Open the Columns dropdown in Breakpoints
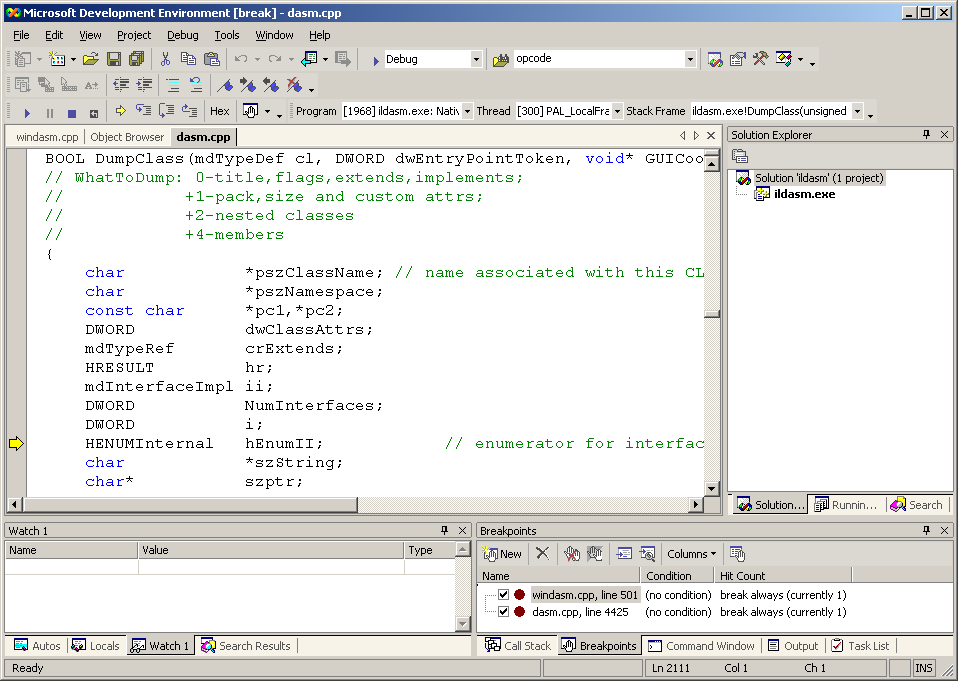This screenshot has height=681, width=958. pos(691,554)
